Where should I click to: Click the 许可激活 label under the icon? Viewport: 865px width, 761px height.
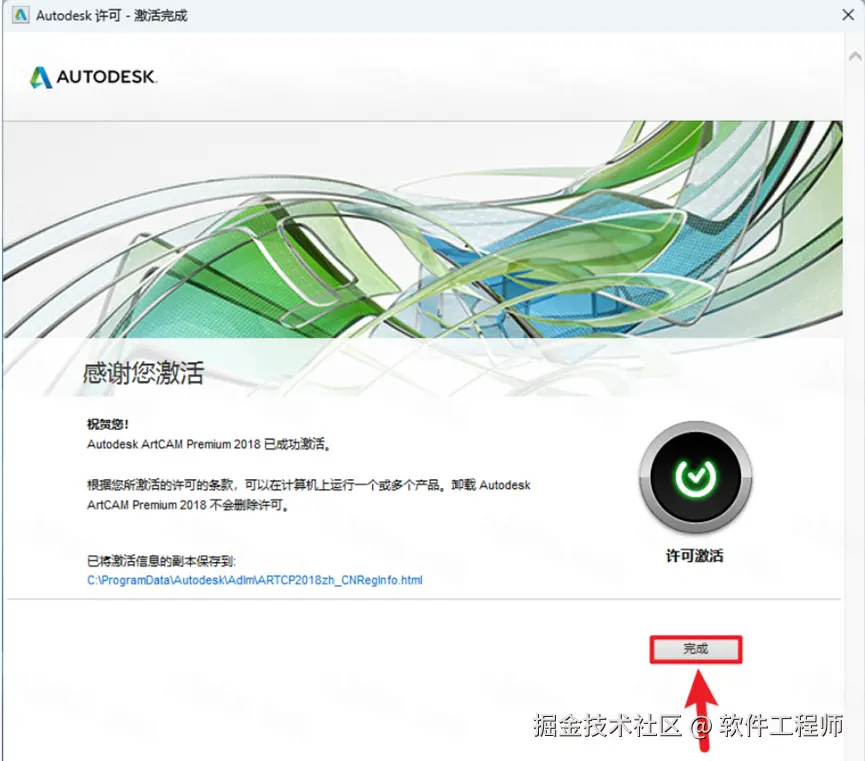[x=695, y=556]
